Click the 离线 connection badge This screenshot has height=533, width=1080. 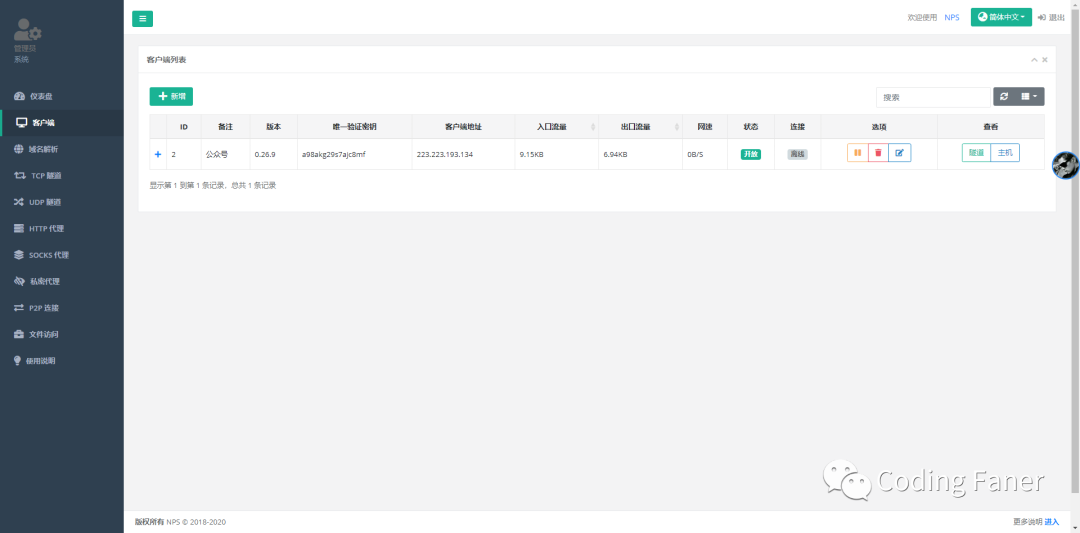[x=798, y=154]
